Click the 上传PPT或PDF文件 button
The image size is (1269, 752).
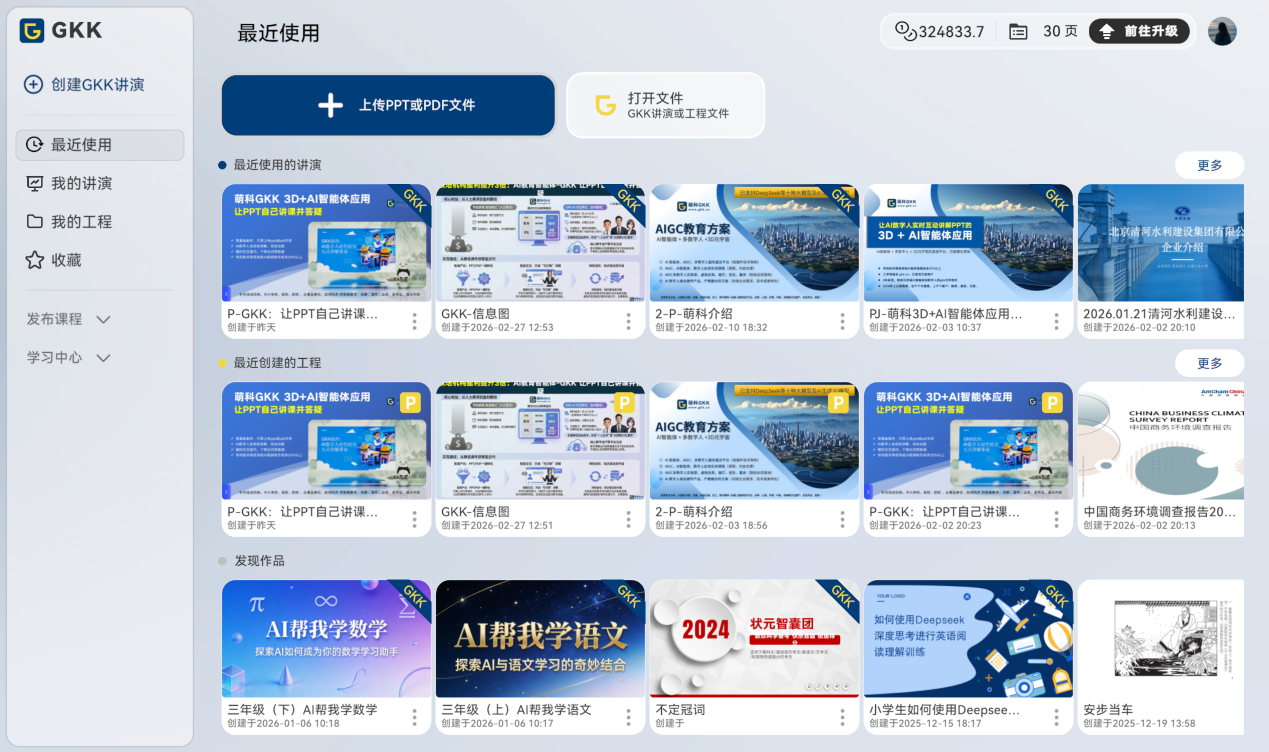[x=388, y=104]
